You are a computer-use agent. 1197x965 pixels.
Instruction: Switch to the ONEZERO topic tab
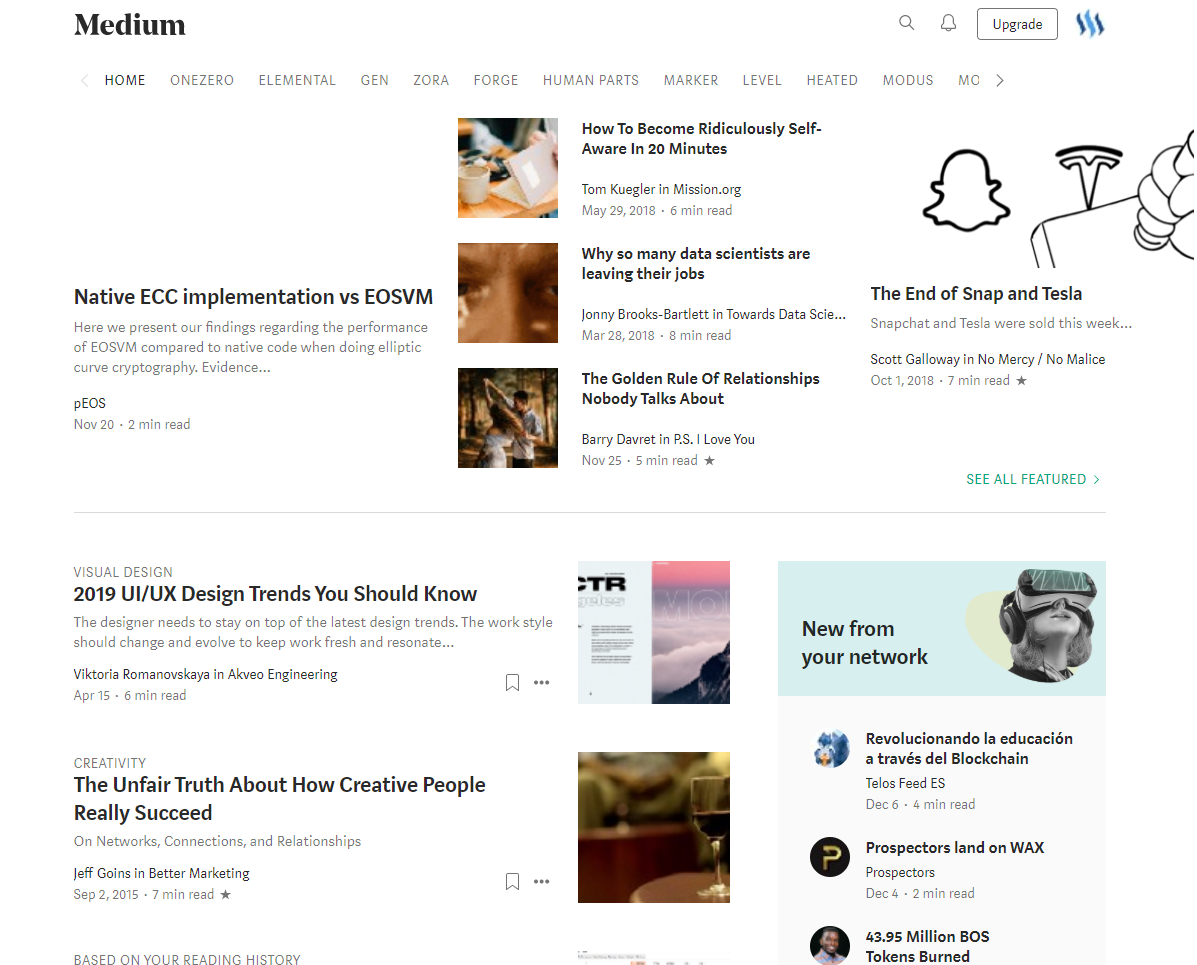(x=202, y=80)
